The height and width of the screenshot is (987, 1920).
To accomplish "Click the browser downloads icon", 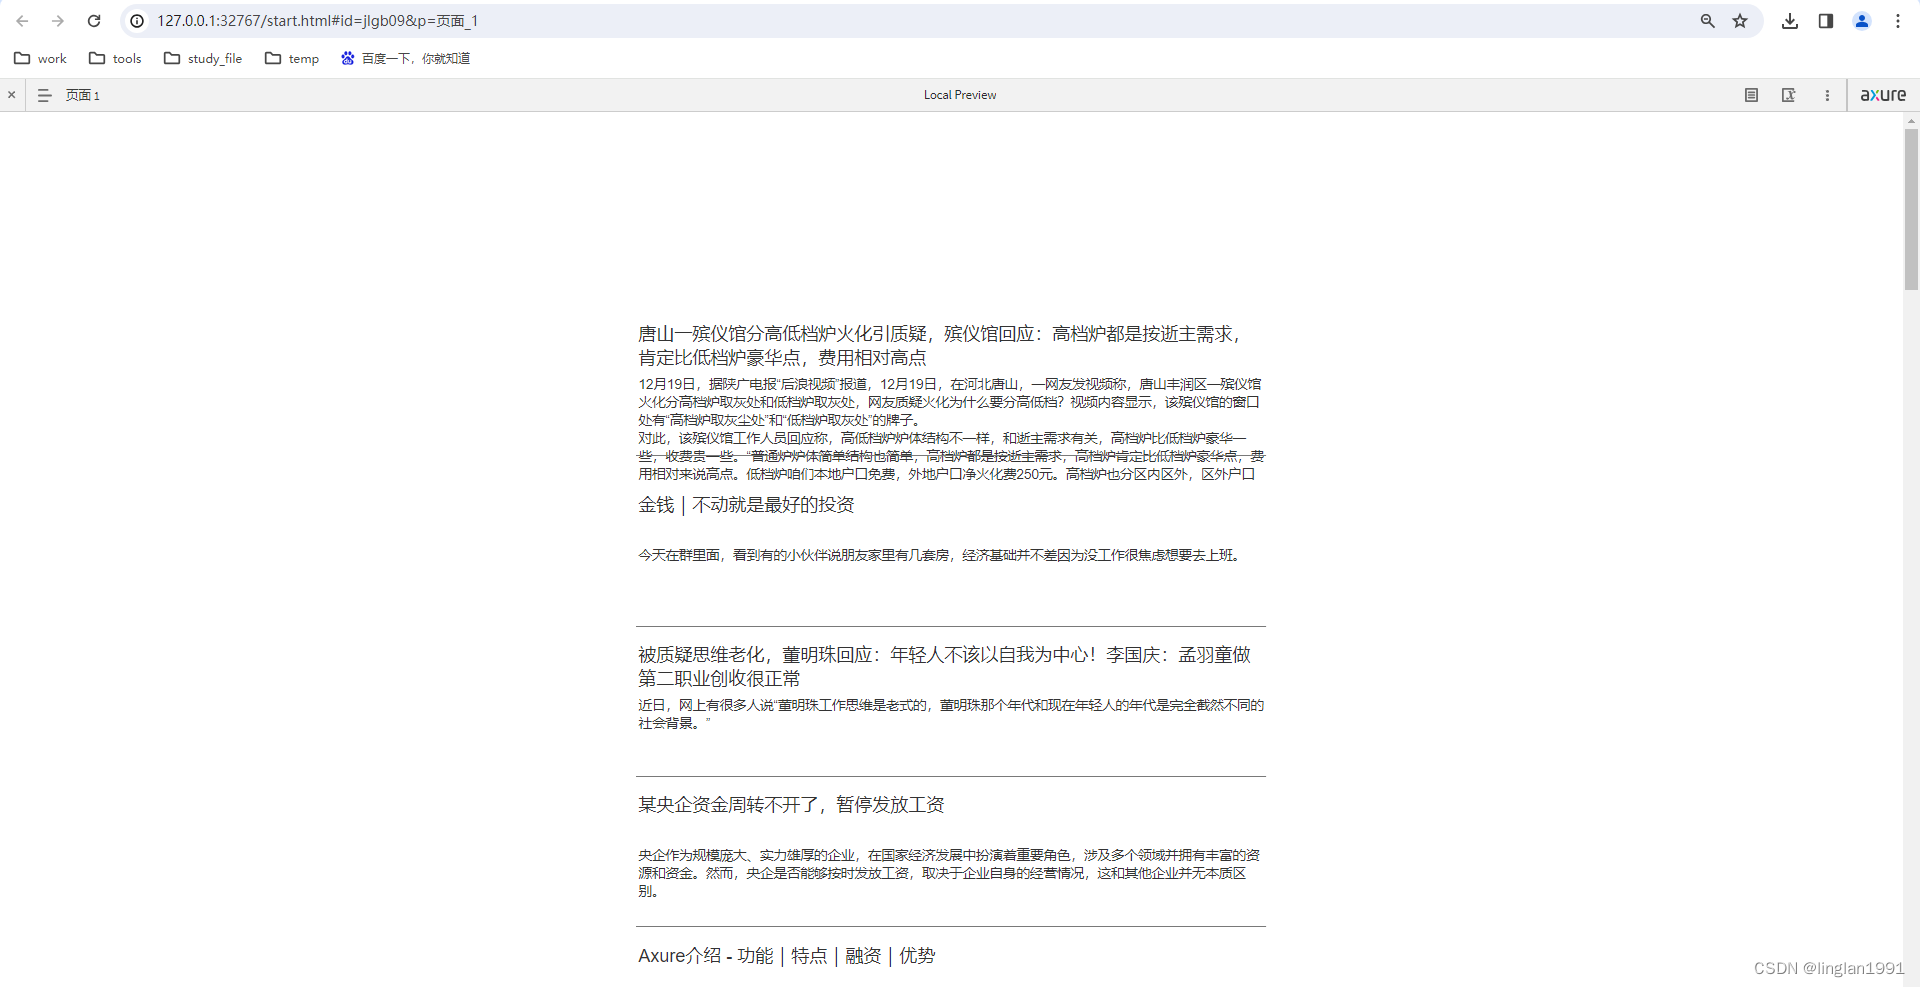I will 1790,20.
